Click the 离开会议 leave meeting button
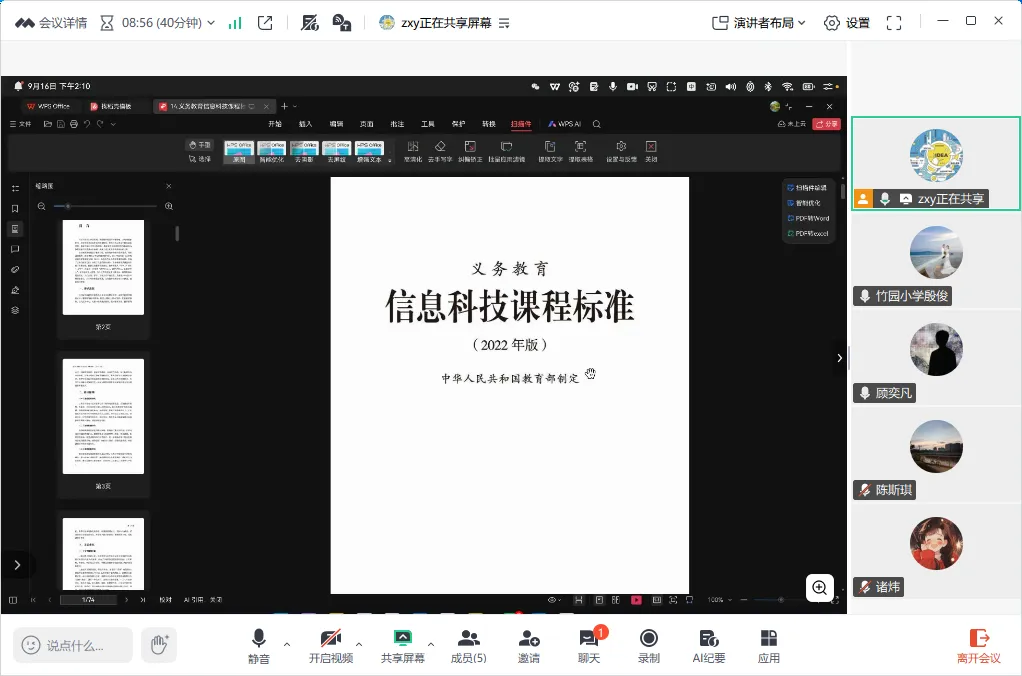This screenshot has height=676, width=1022. click(978, 645)
